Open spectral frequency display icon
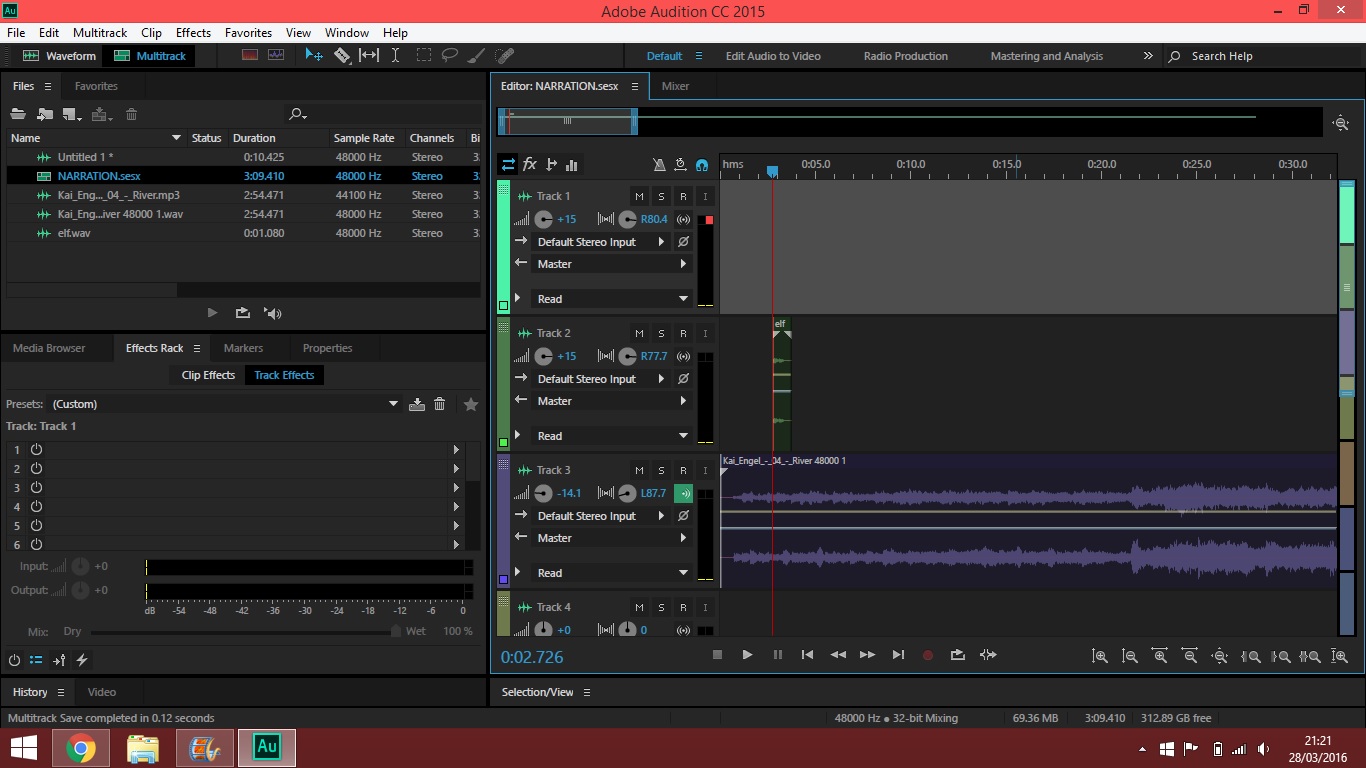The height and width of the screenshot is (768, 1366). tap(250, 56)
